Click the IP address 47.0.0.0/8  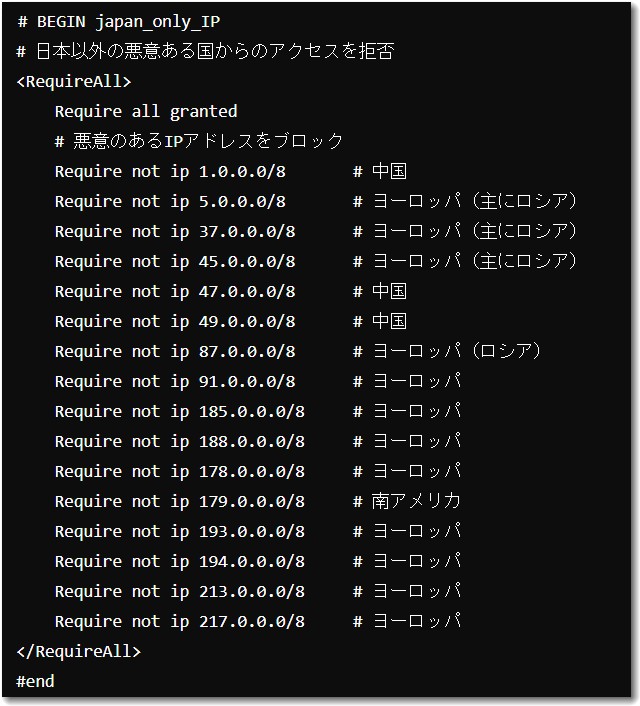click(x=247, y=291)
